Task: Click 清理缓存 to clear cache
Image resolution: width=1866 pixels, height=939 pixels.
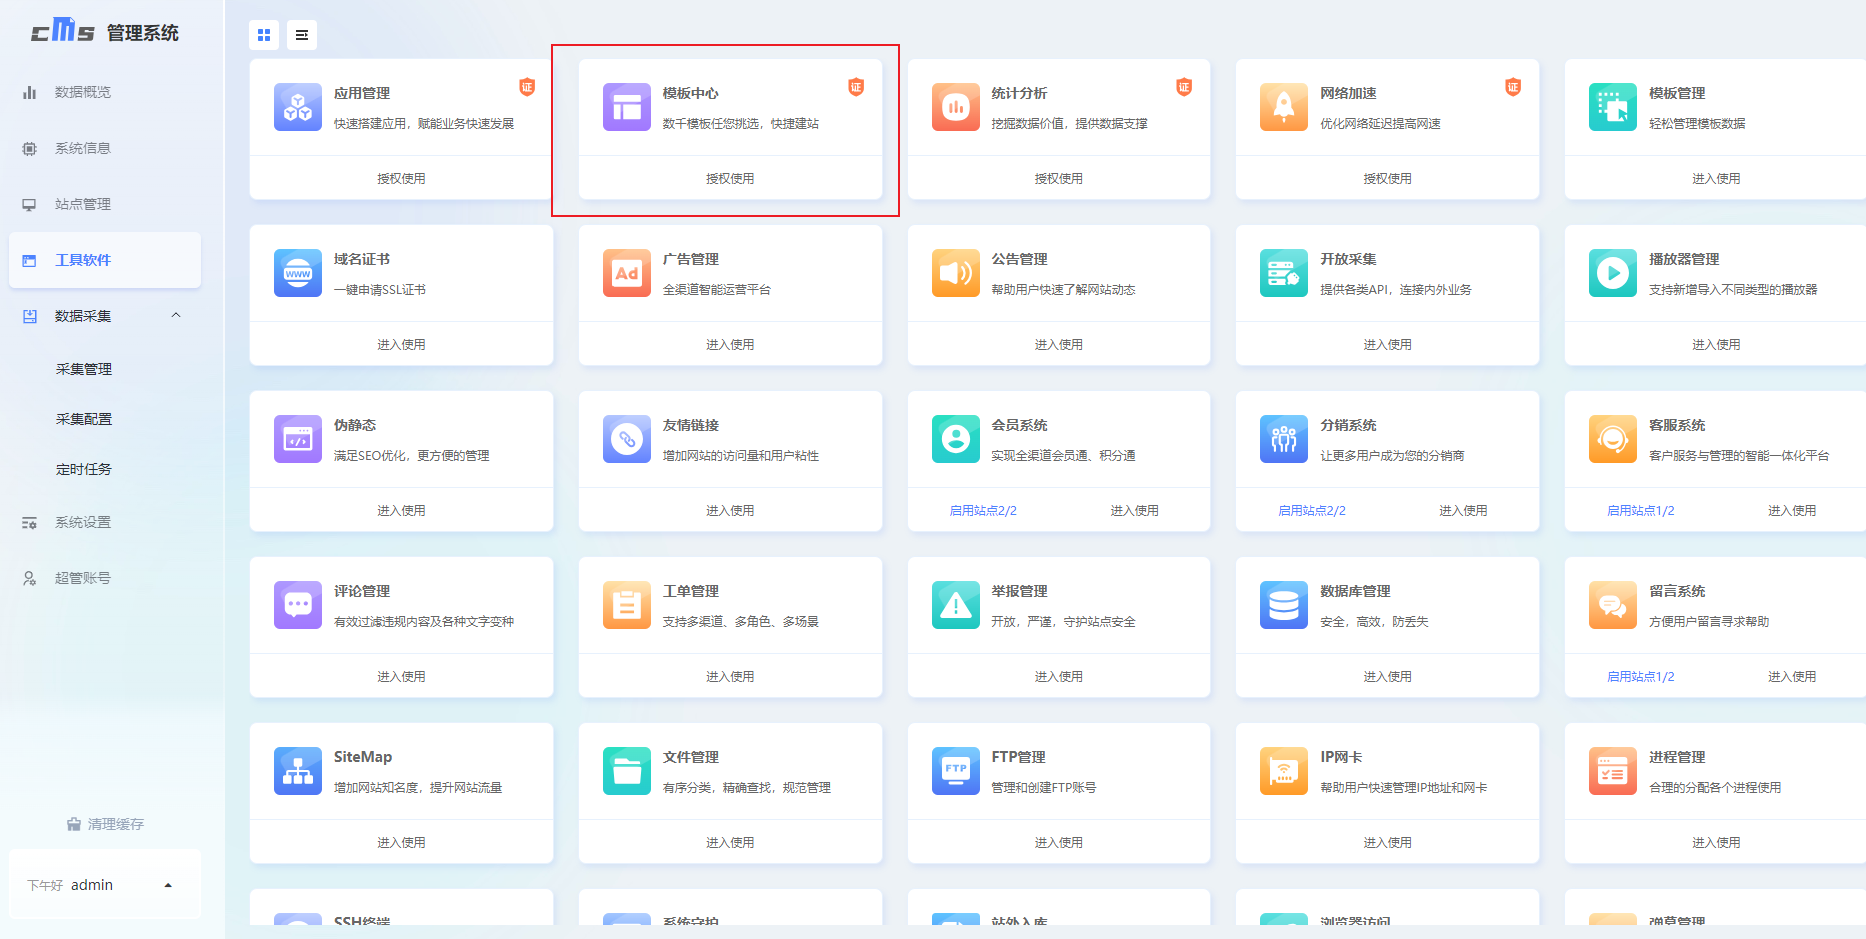Action: 105,824
